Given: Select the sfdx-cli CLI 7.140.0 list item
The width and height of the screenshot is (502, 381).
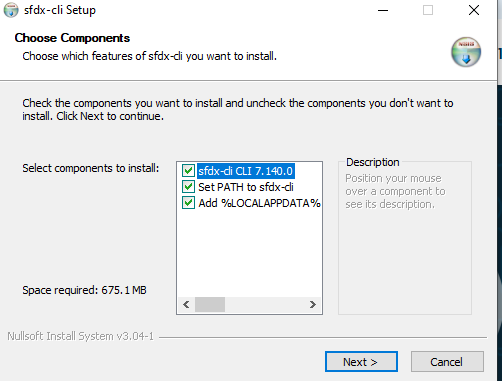Looking at the screenshot, I should point(246,171).
